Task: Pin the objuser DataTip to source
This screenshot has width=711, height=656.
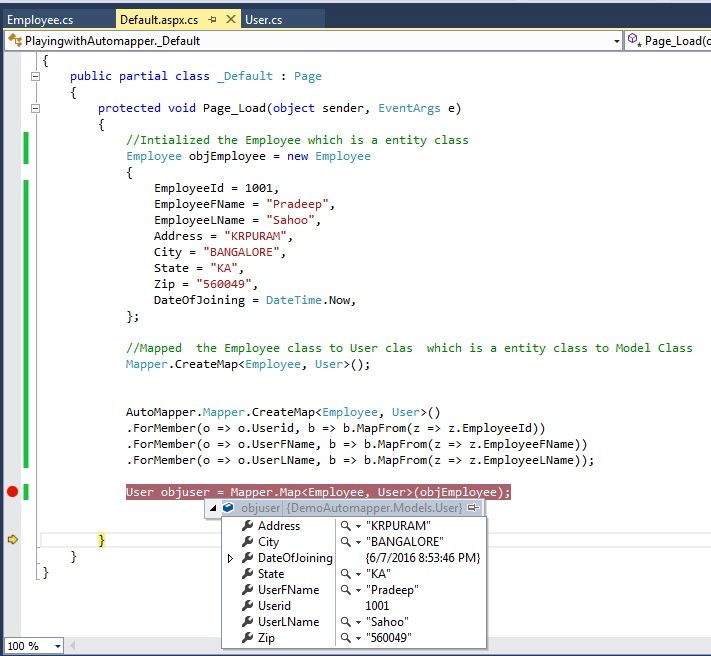Action: coord(473,508)
